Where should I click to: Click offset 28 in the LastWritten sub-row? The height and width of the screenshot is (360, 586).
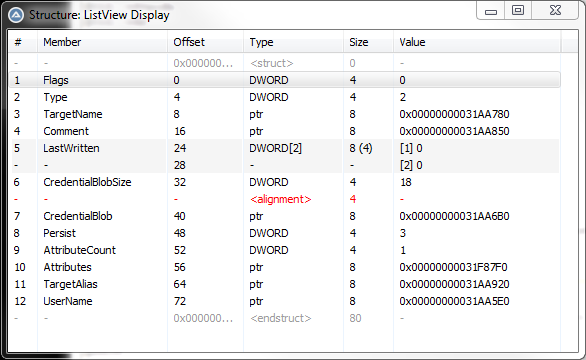point(180,165)
